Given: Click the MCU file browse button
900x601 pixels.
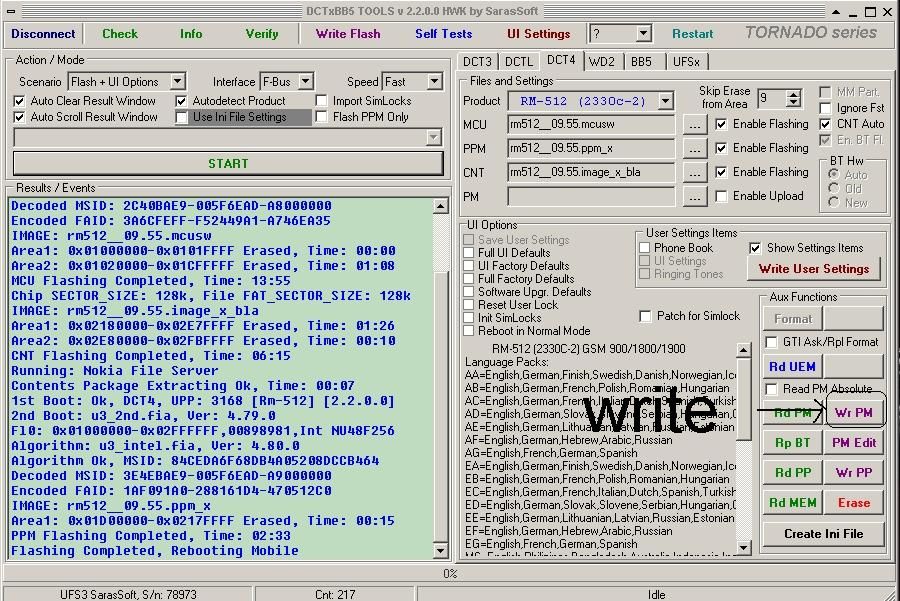Looking at the screenshot, I should click(x=695, y=125).
